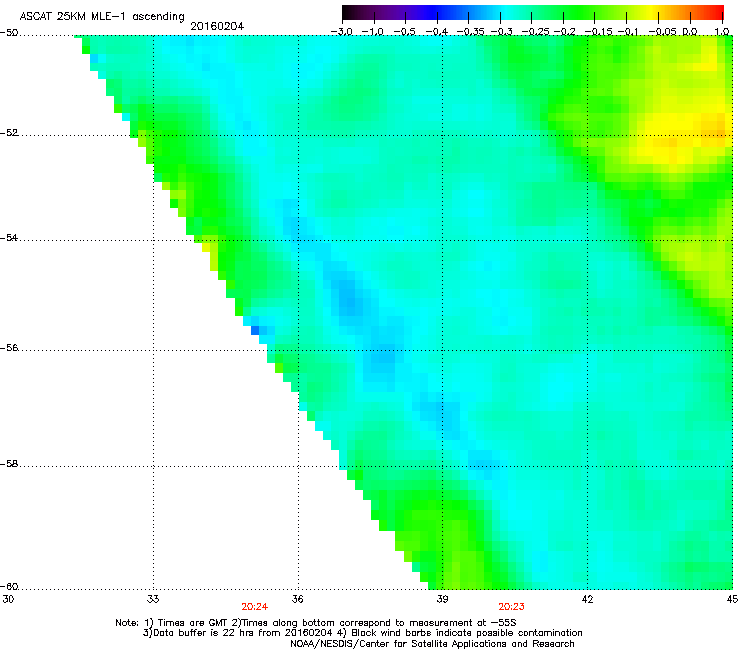The width and height of the screenshot is (740, 650).
Task: Select the black end of the color bar
Action: (350, 12)
